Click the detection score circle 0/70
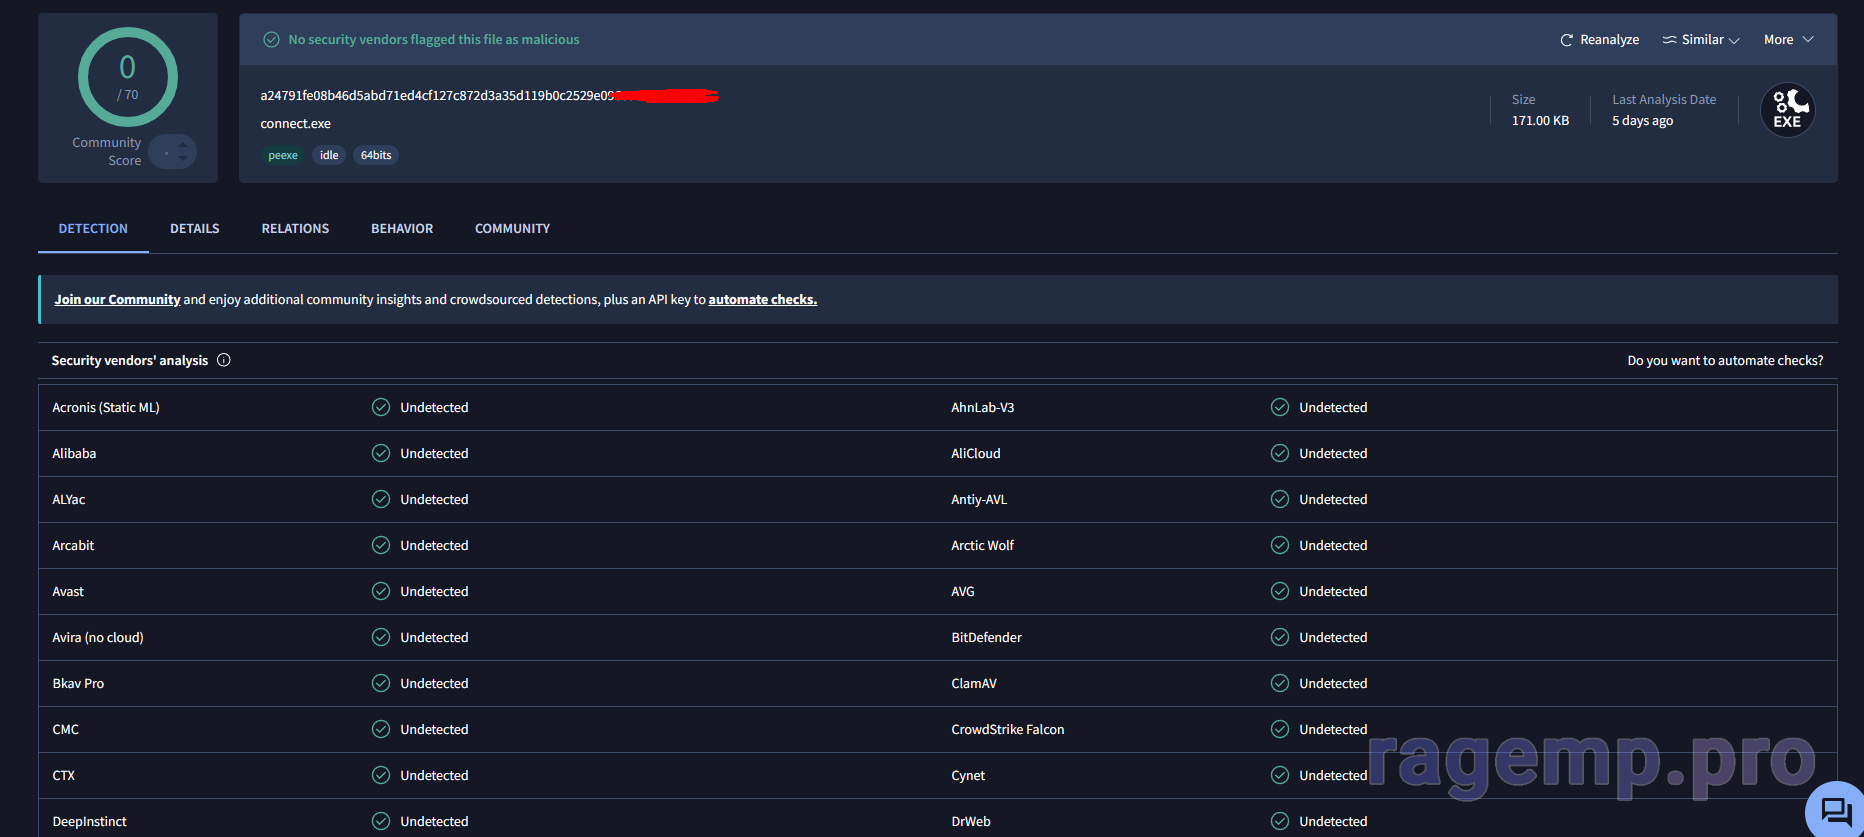Image resolution: width=1864 pixels, height=837 pixels. 128,77
